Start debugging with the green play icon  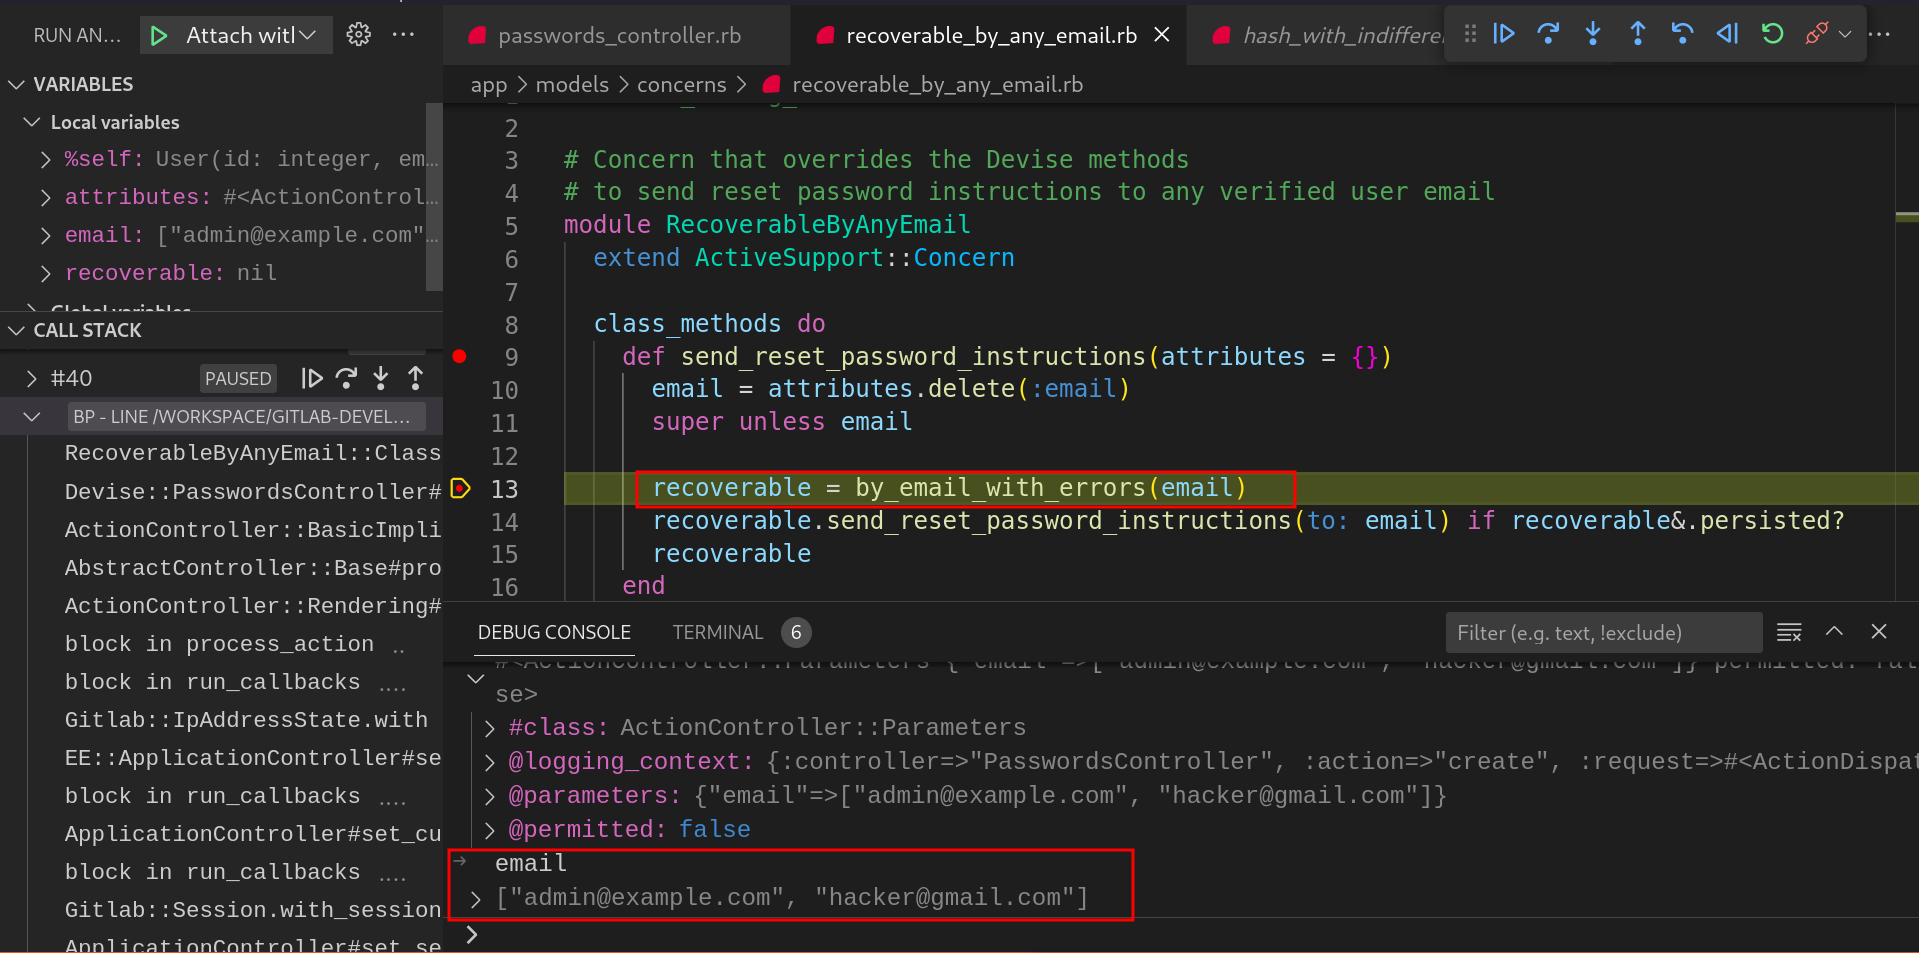(159, 36)
